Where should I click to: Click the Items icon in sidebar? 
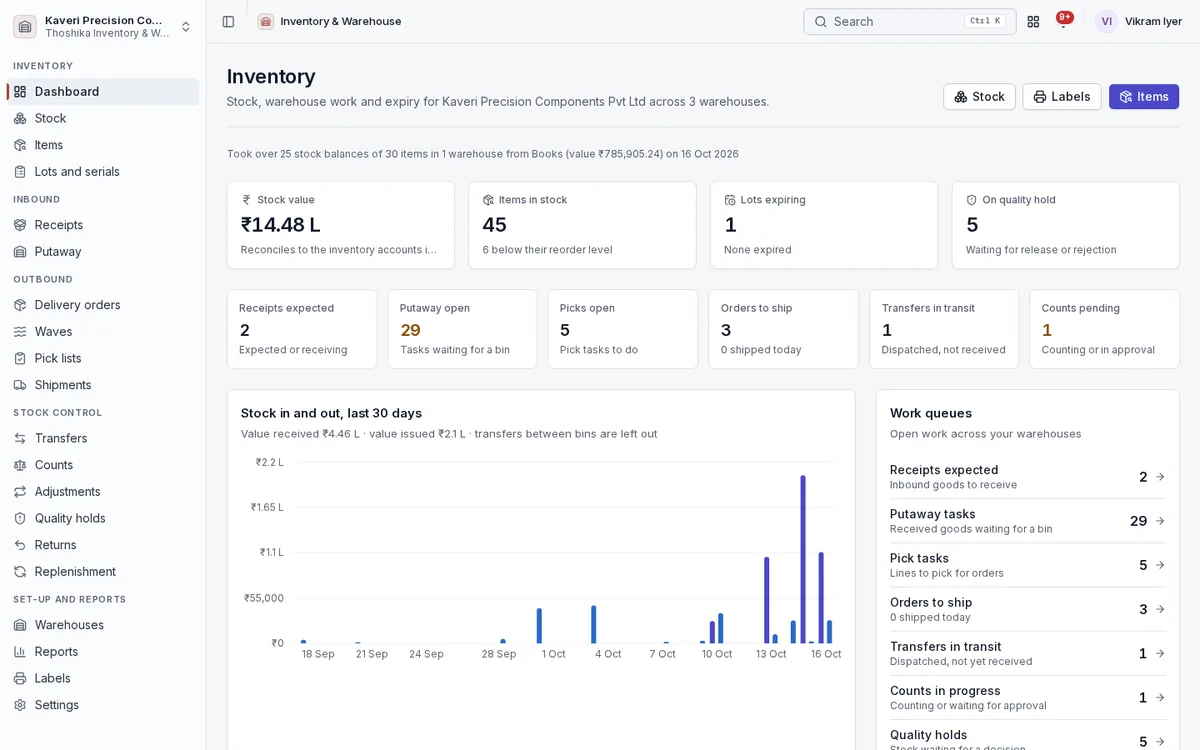pos(20,145)
